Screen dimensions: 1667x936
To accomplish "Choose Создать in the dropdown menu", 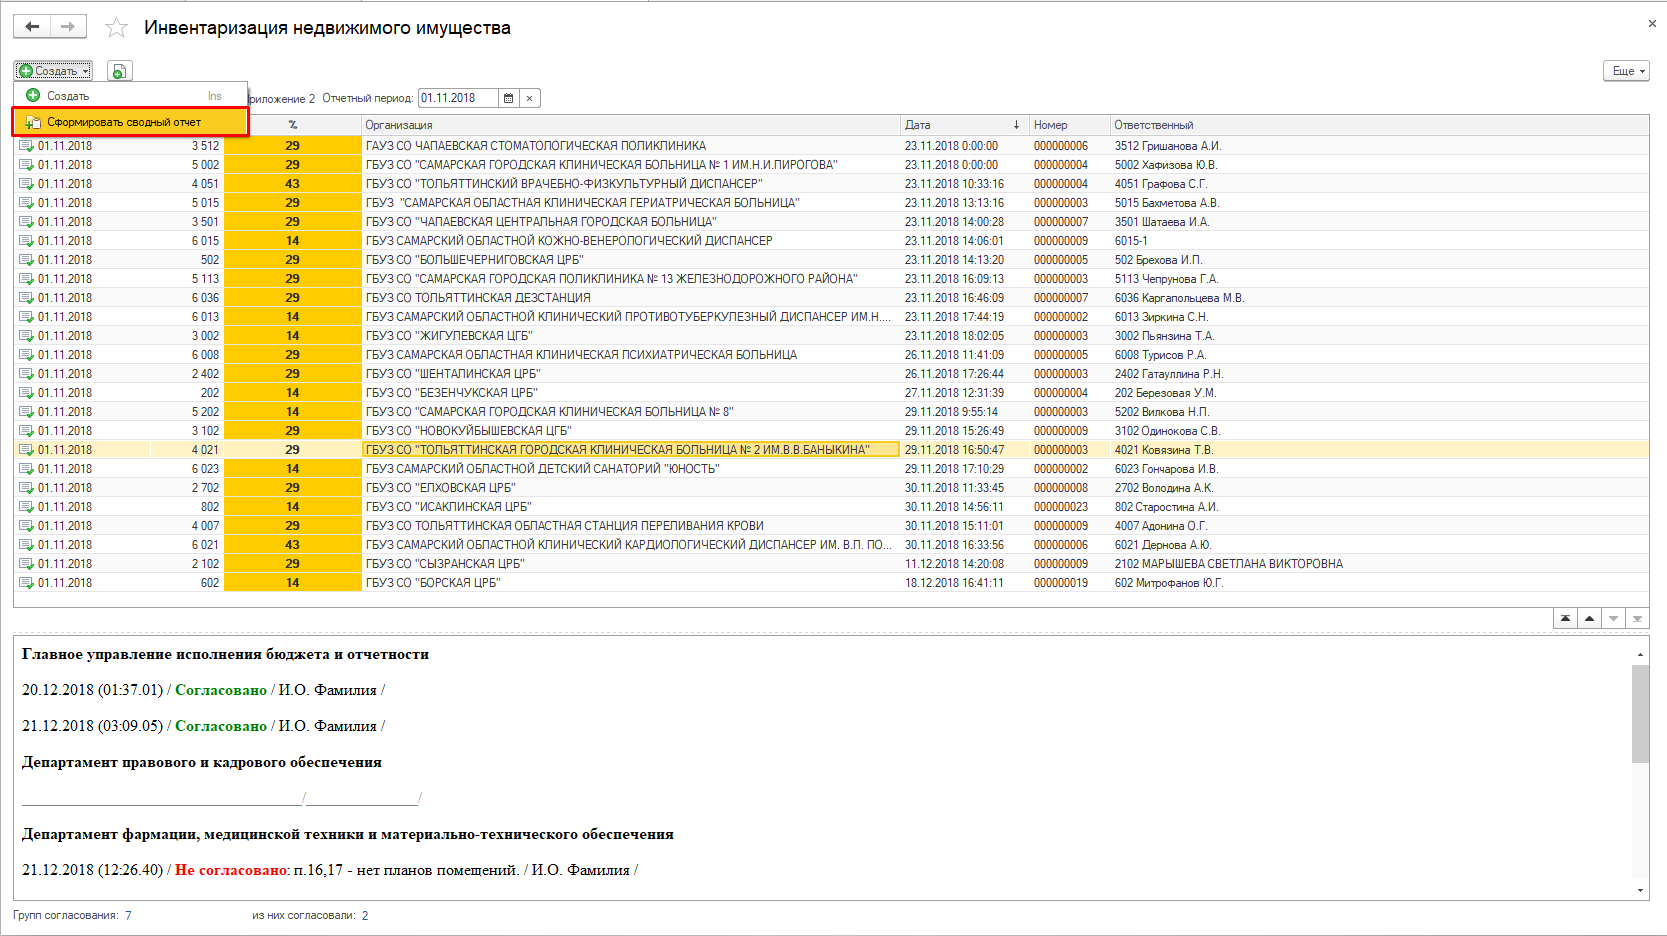I will click(68, 96).
